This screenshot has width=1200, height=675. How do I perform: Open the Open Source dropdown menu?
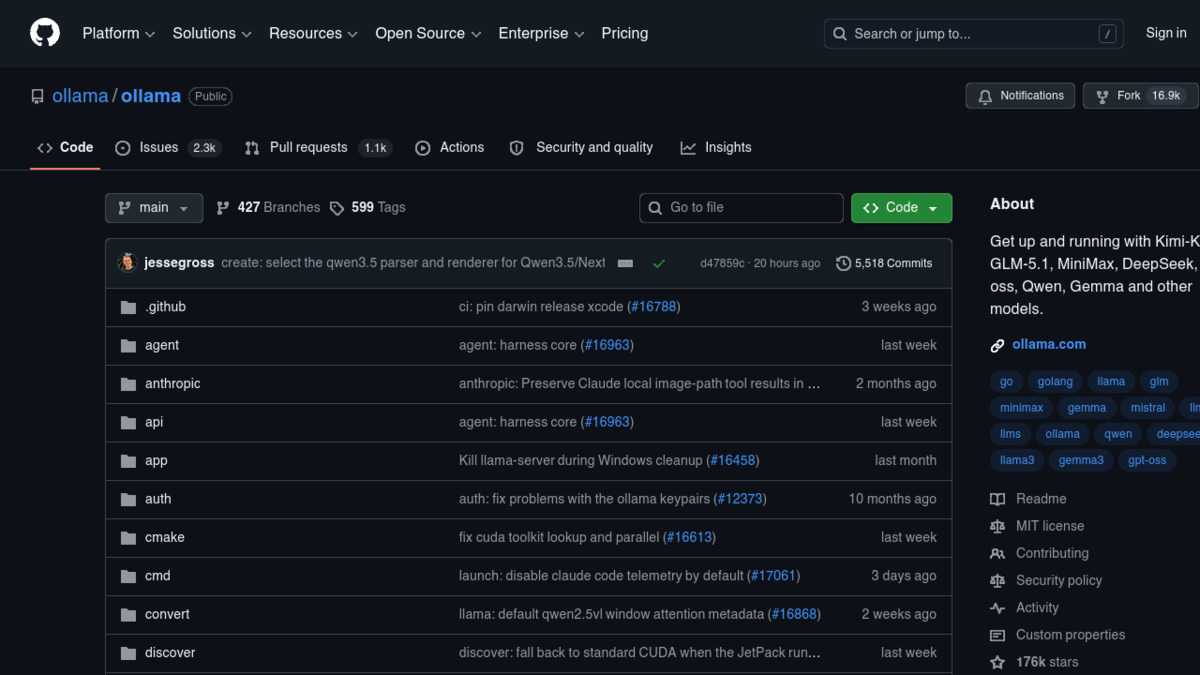click(x=428, y=33)
